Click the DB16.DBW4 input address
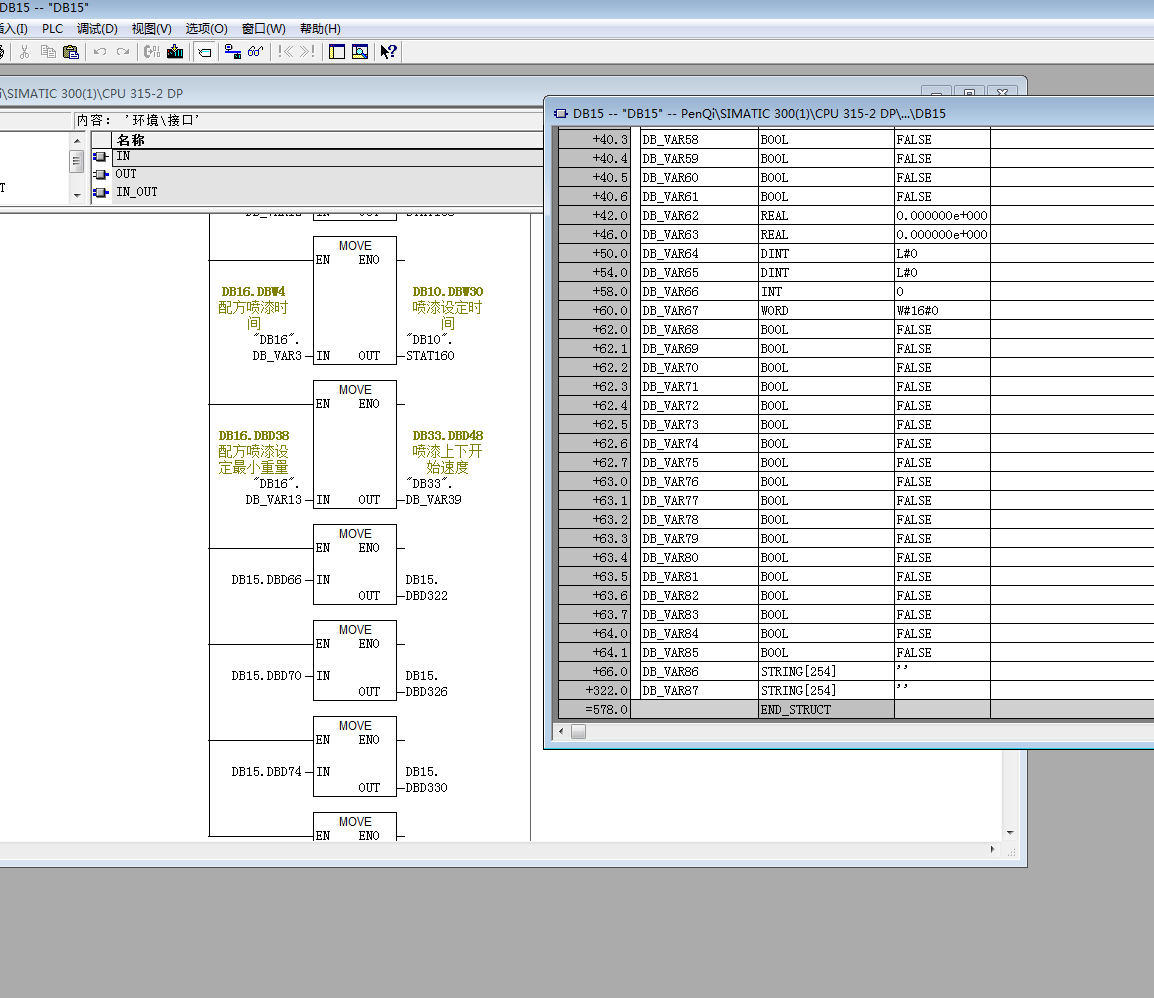The height and width of the screenshot is (998, 1154). 253,291
